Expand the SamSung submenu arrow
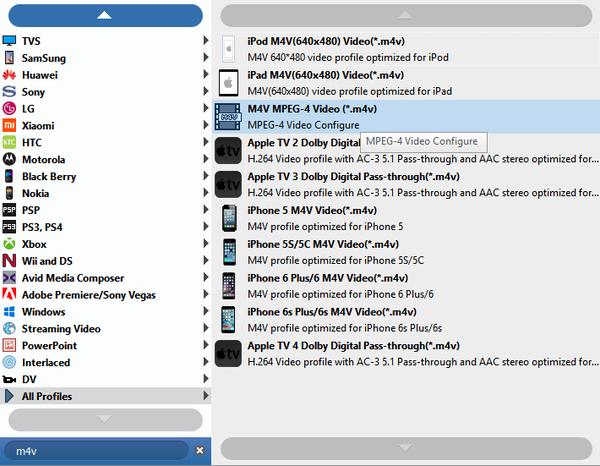Screen dimensions: 600x466 pyautogui.click(x=205, y=57)
